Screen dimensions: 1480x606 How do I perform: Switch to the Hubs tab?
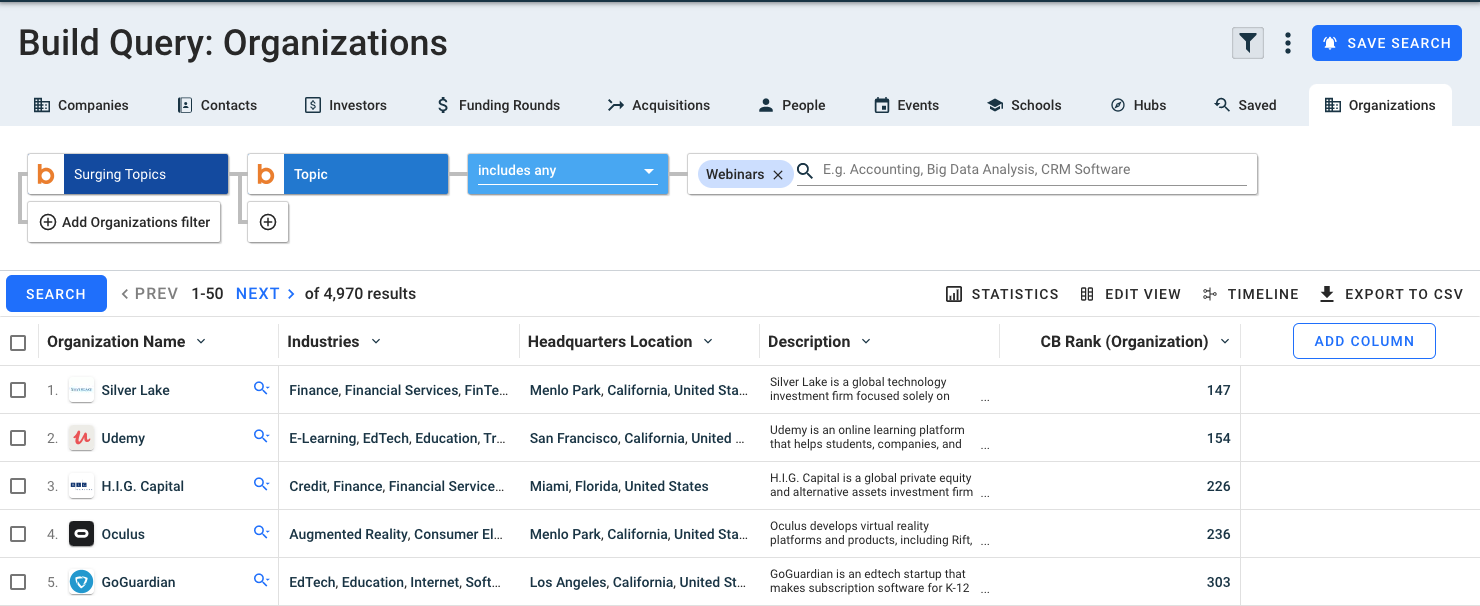pyautogui.click(x=1138, y=105)
